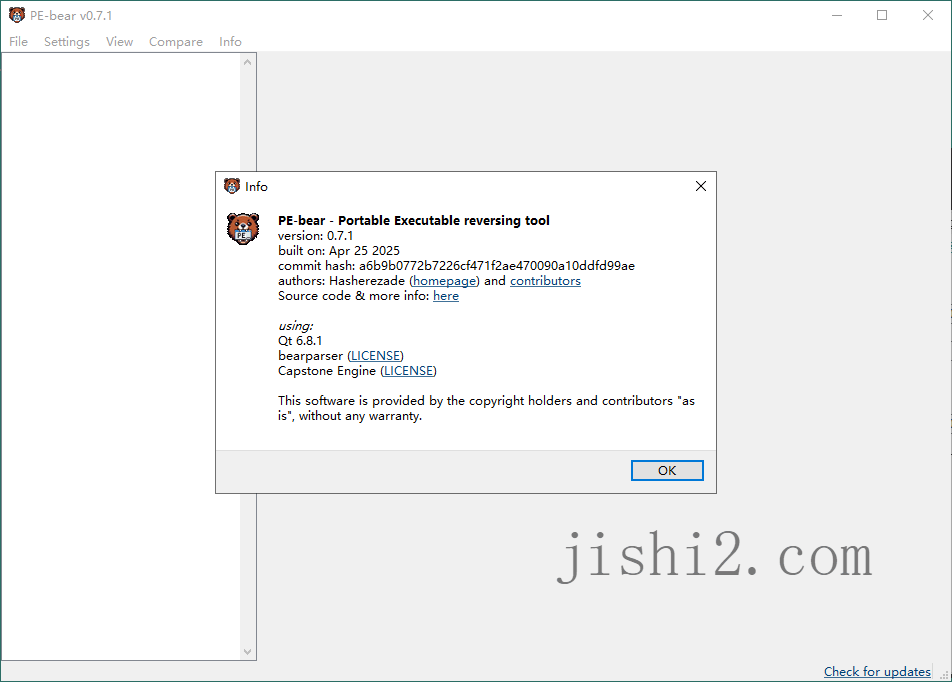Click the PE-bear app icon in main title bar
952x682 pixels.
coord(17,15)
